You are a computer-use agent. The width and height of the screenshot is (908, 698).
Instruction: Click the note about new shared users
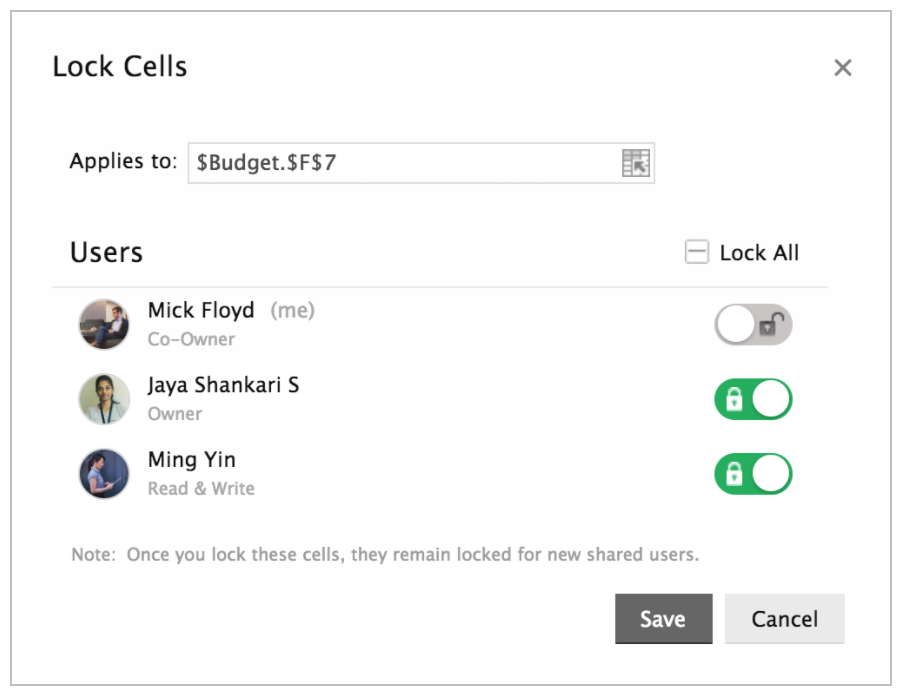[385, 554]
